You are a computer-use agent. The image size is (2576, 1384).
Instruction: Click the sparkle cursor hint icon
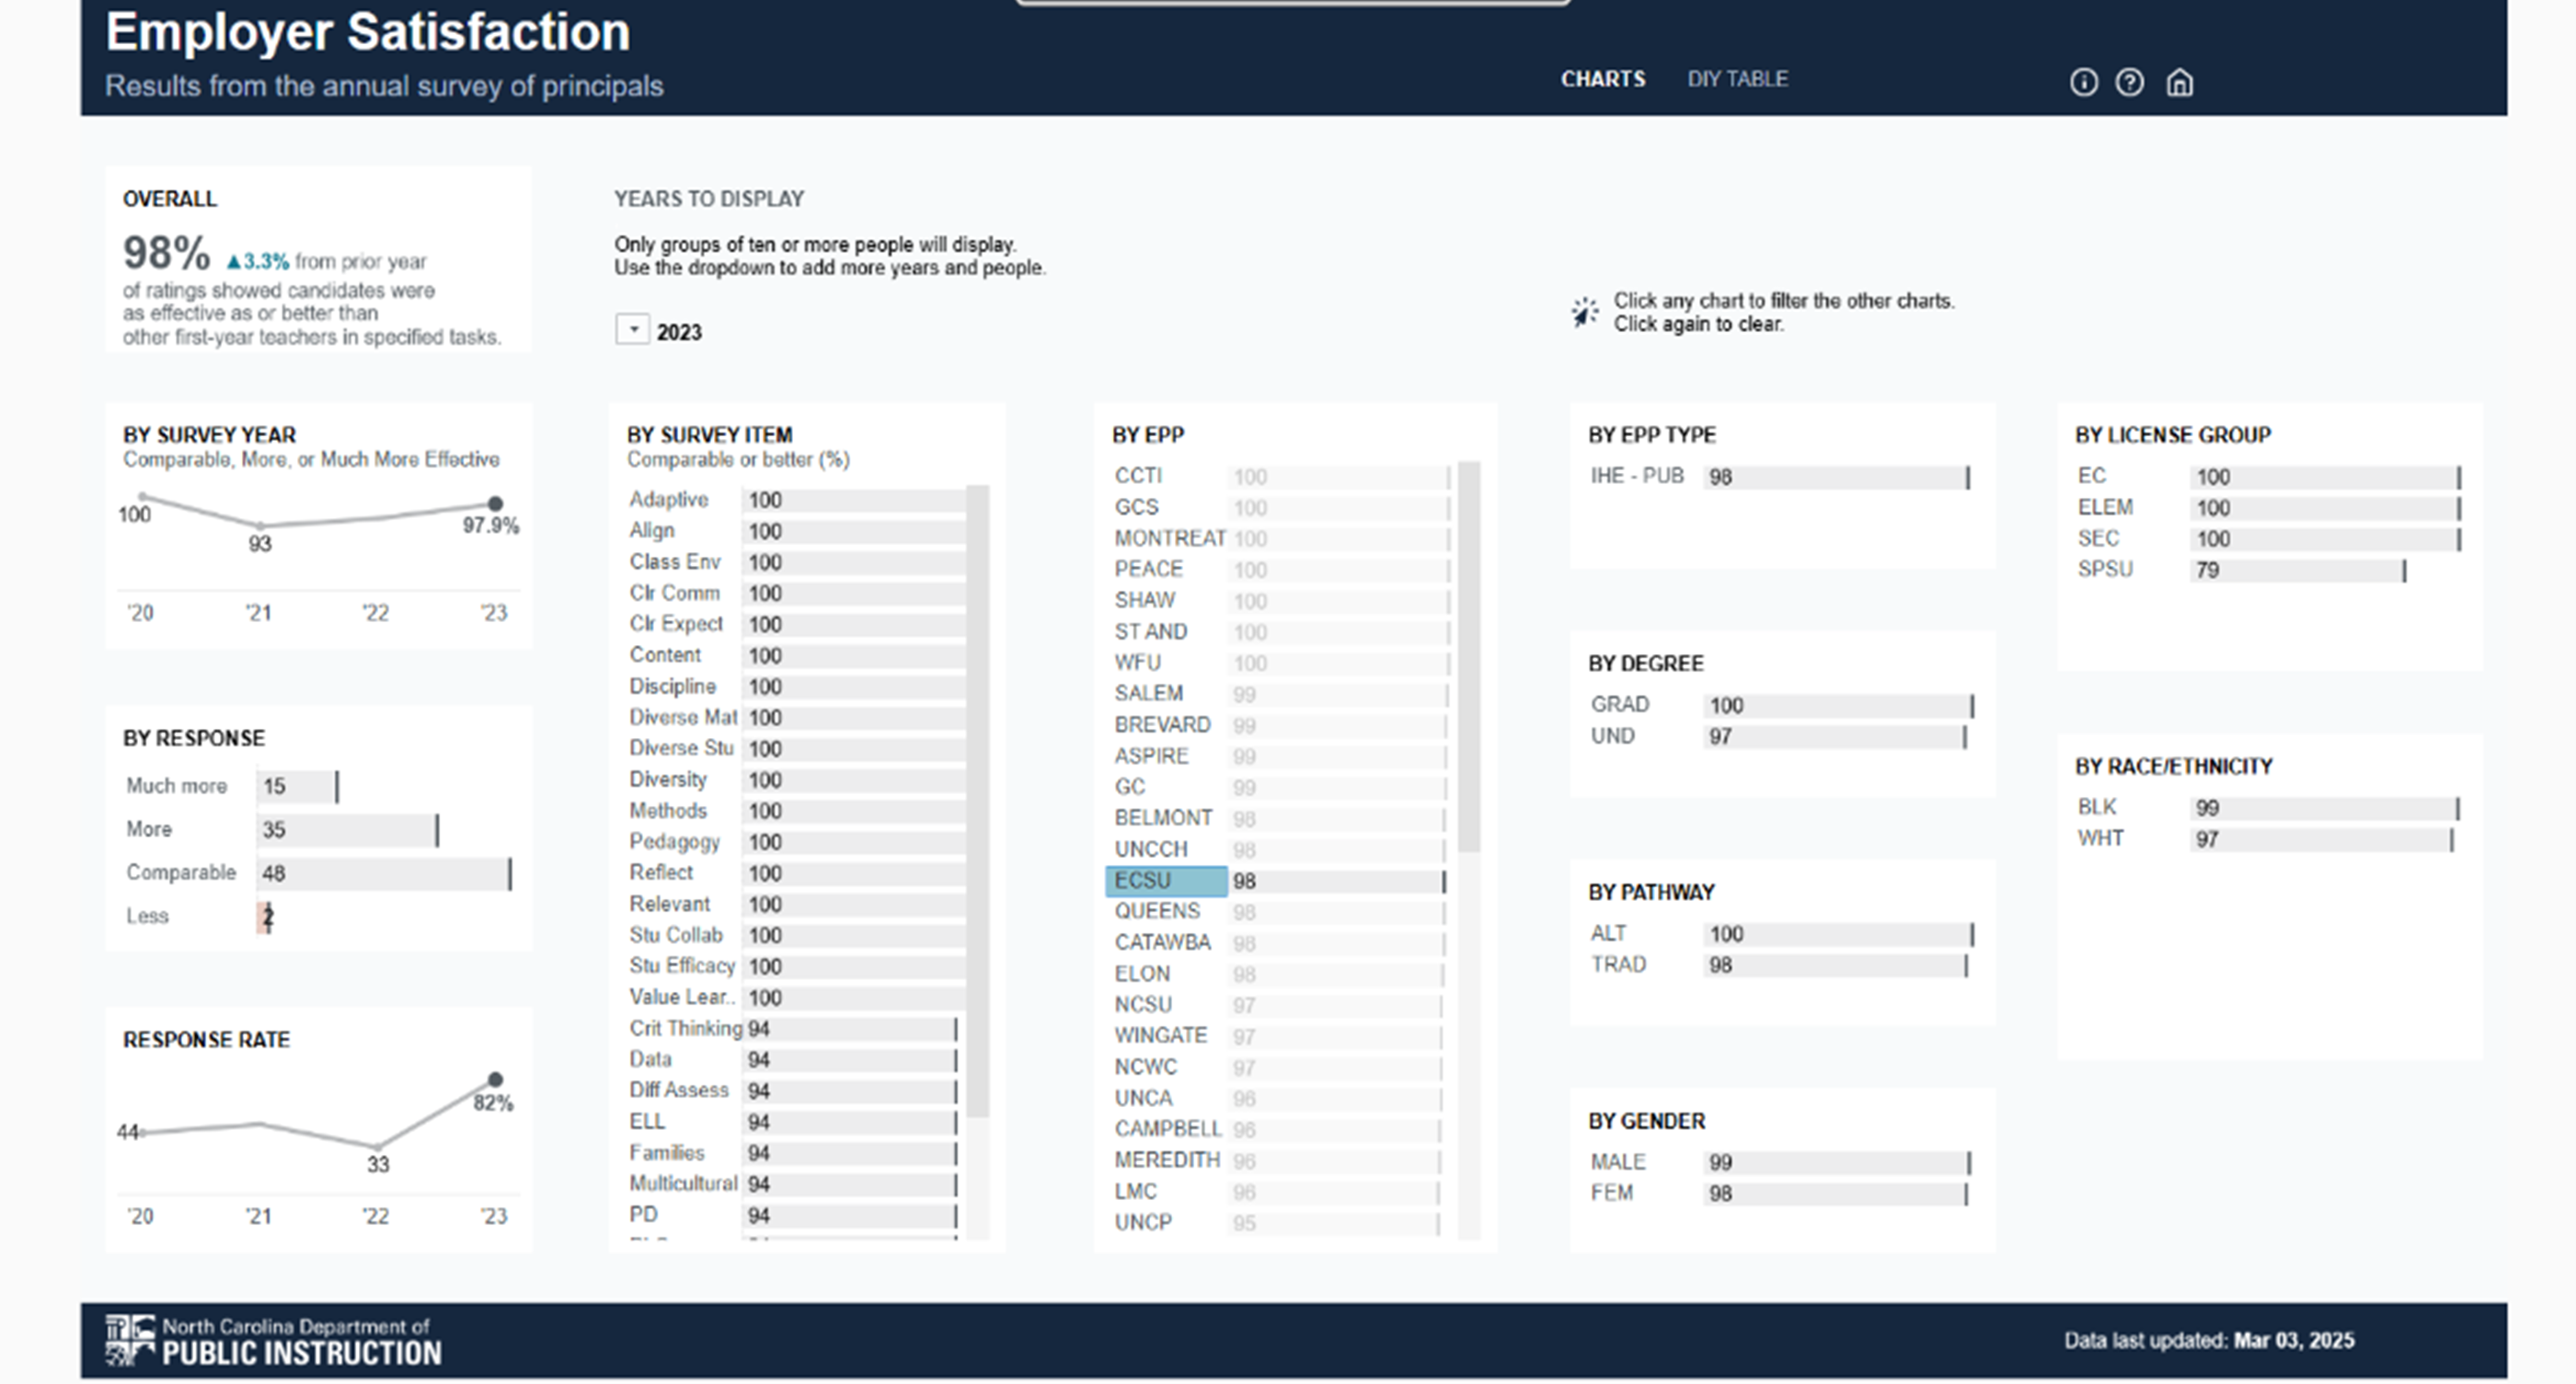point(1584,313)
